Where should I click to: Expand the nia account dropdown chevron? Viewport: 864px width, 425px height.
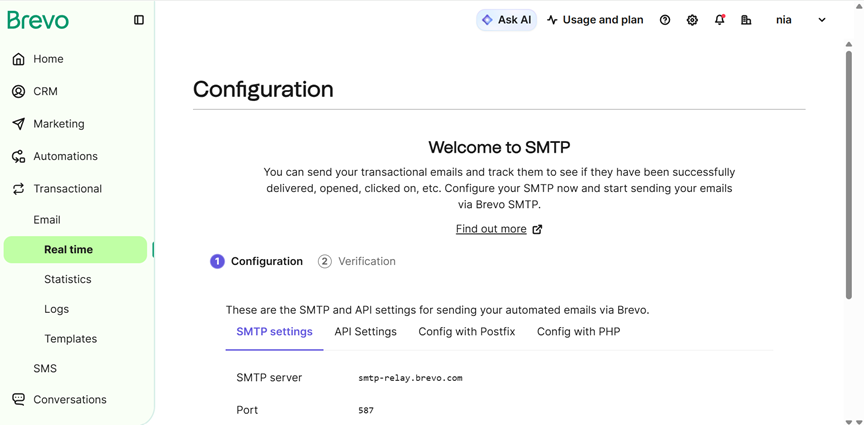pos(822,20)
